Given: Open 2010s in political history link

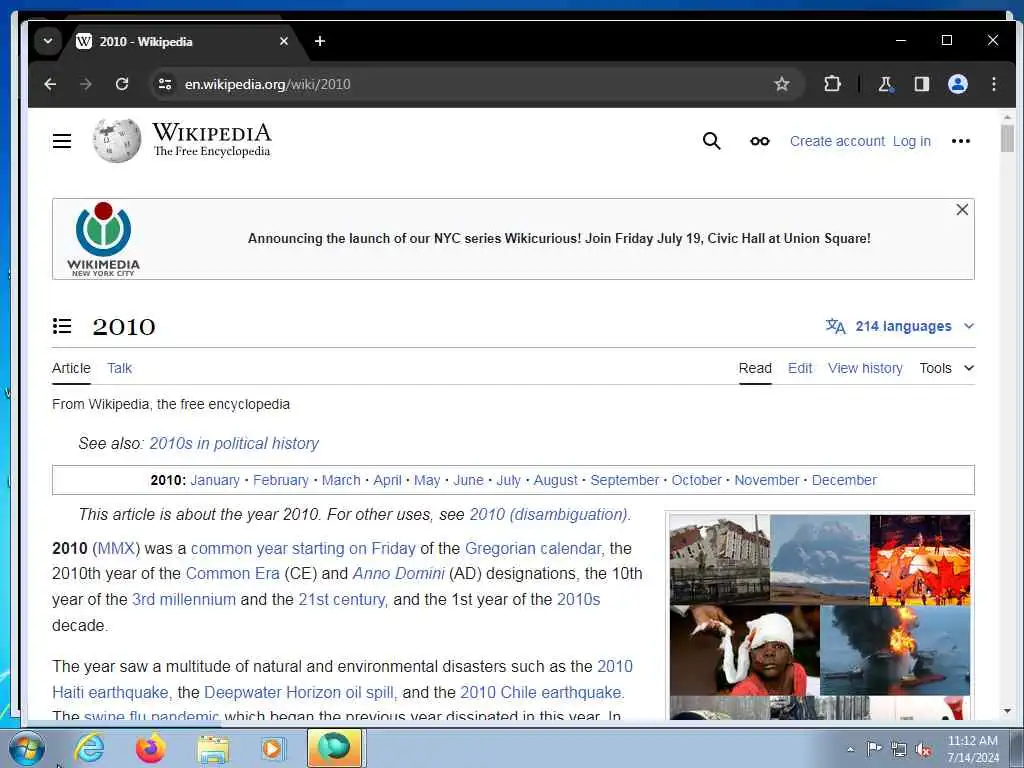Looking at the screenshot, I should (x=234, y=443).
